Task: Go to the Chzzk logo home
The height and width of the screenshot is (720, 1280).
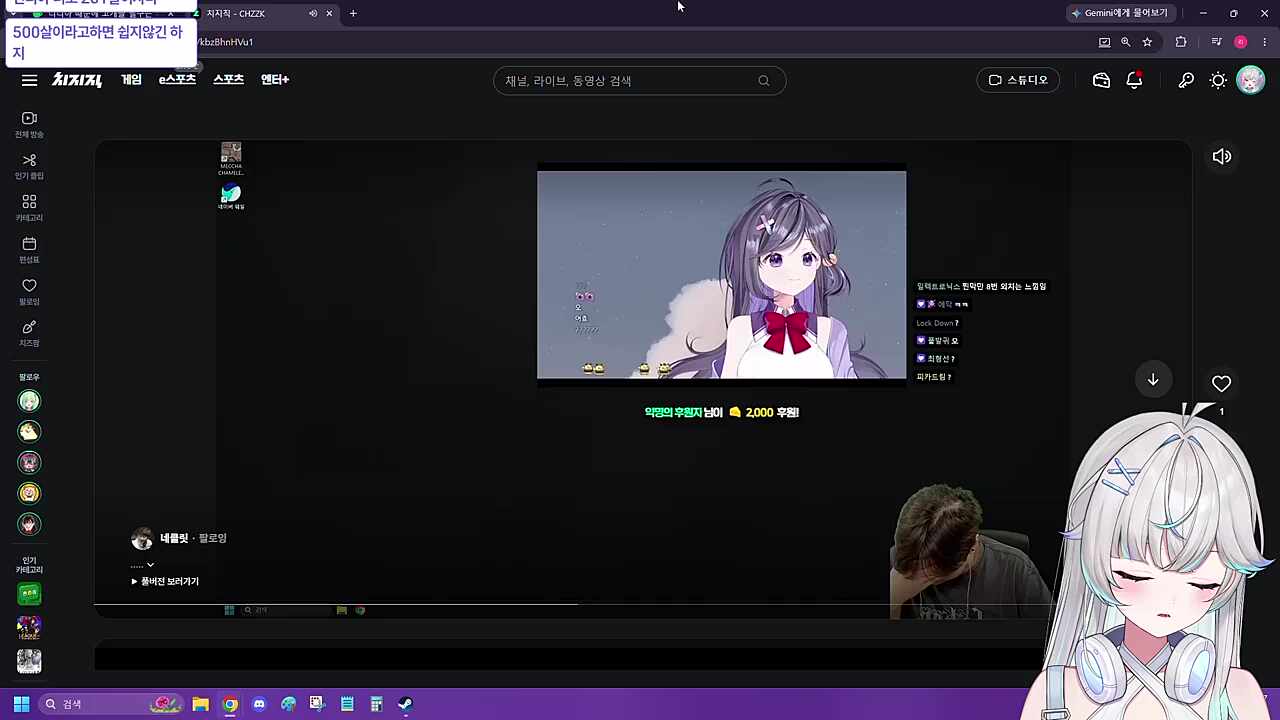Action: (x=77, y=80)
